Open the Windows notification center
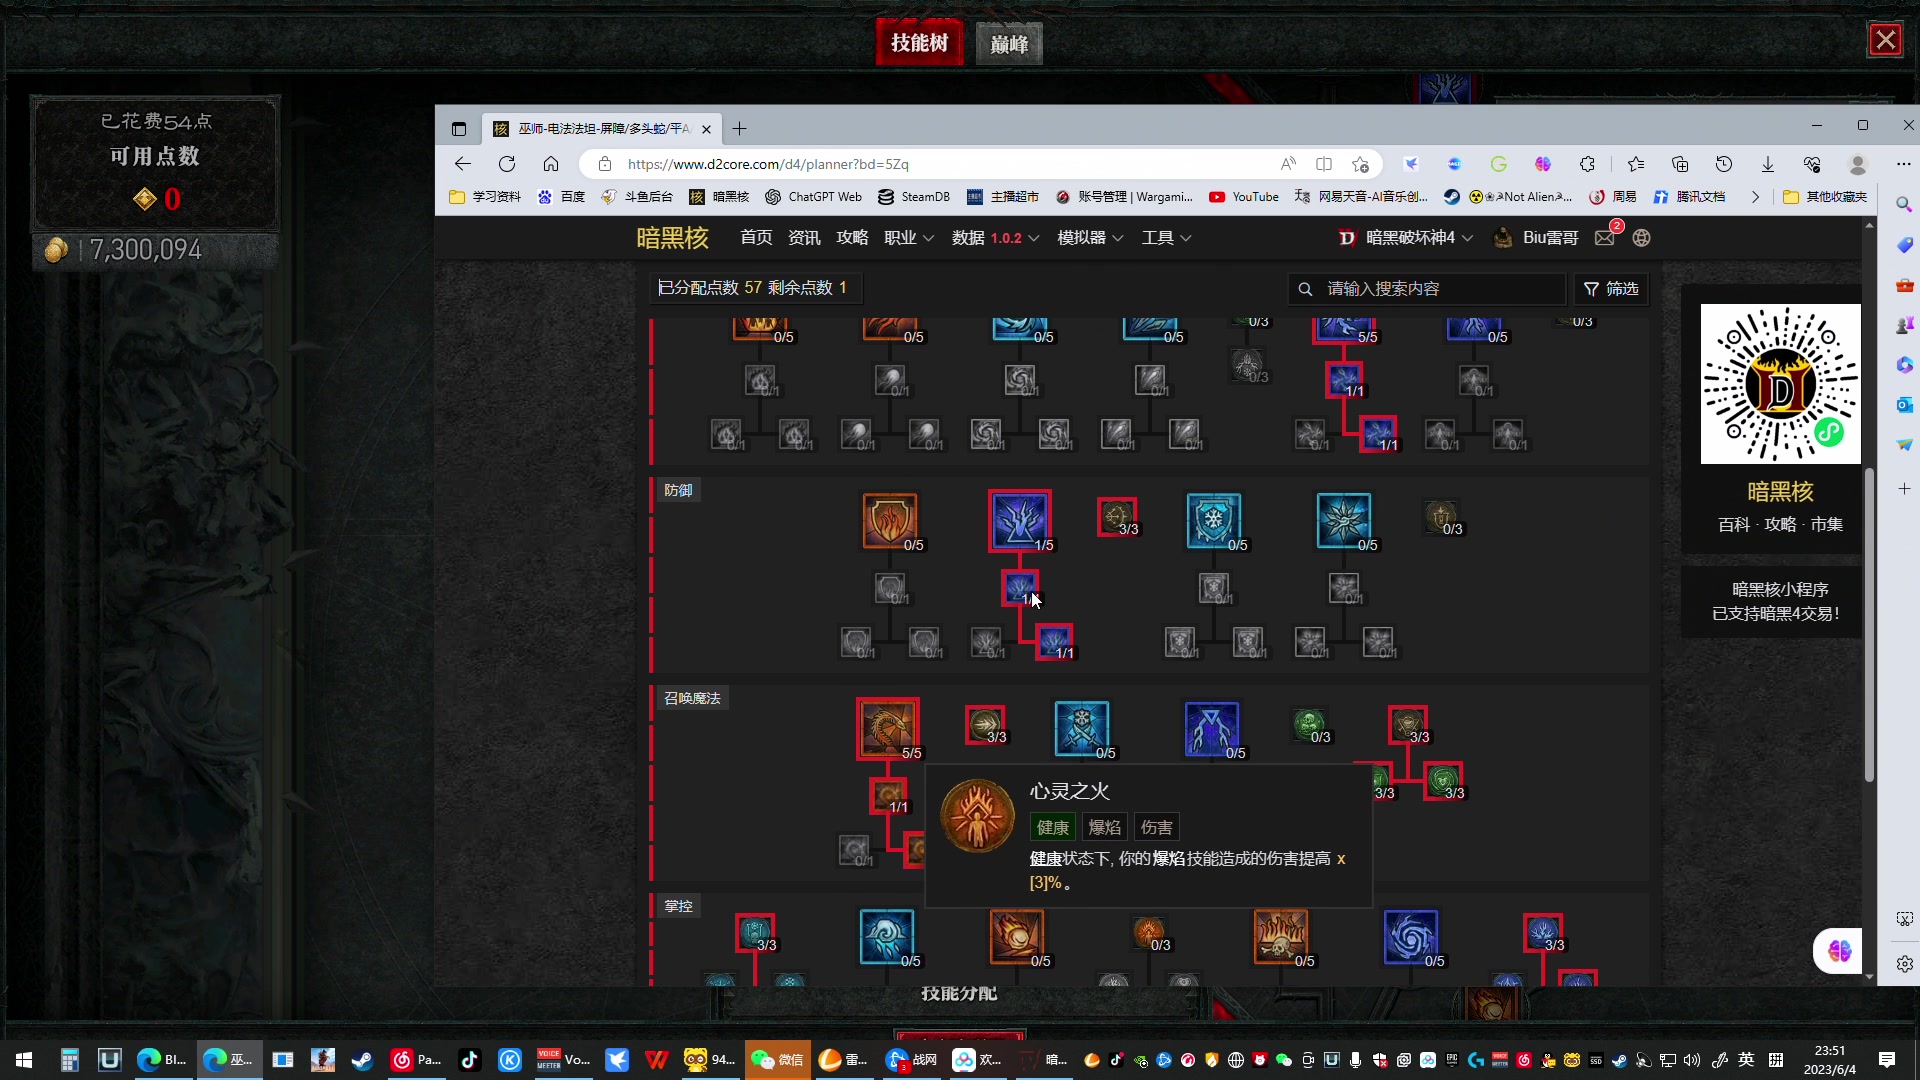Viewport: 1920px width, 1080px height. [x=1887, y=1060]
